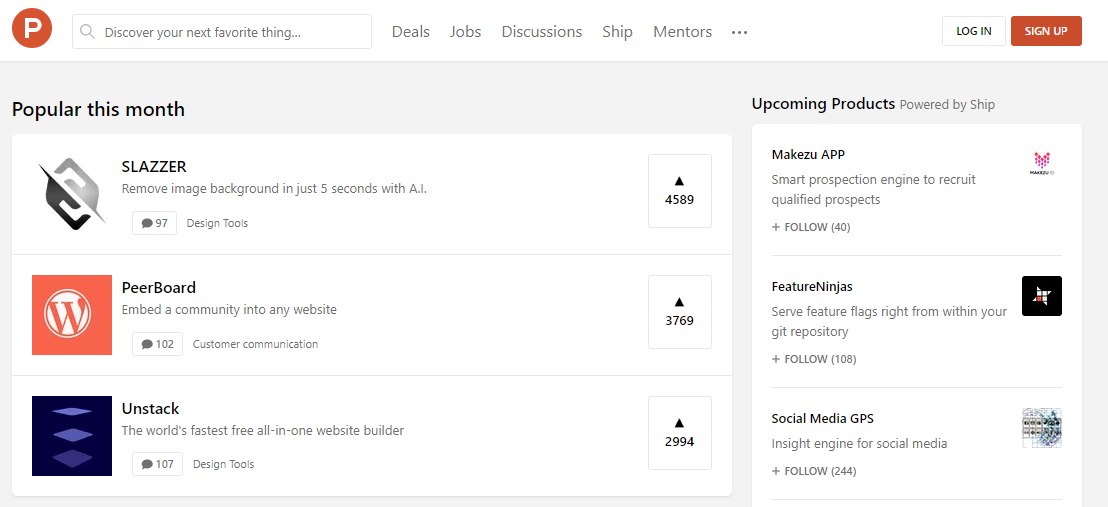
Task: Upvote PeerBoard with 3769 votes
Action: coord(680,312)
